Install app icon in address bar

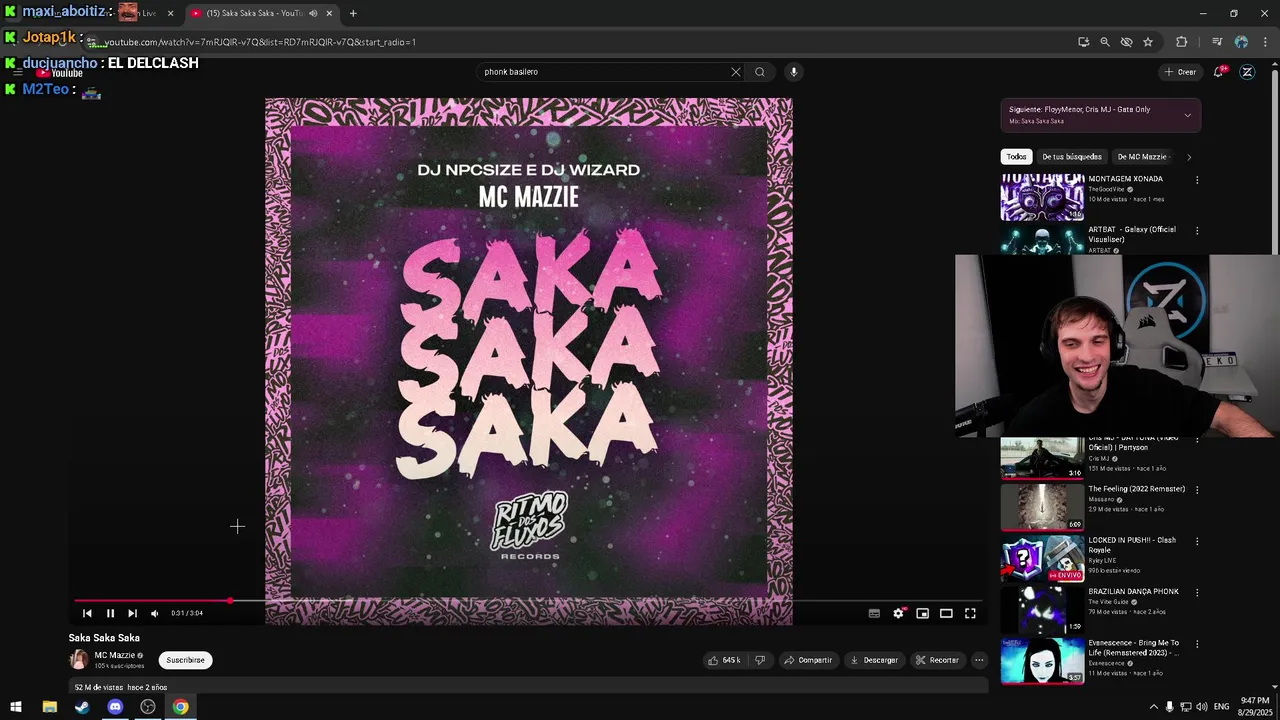click(x=1083, y=42)
